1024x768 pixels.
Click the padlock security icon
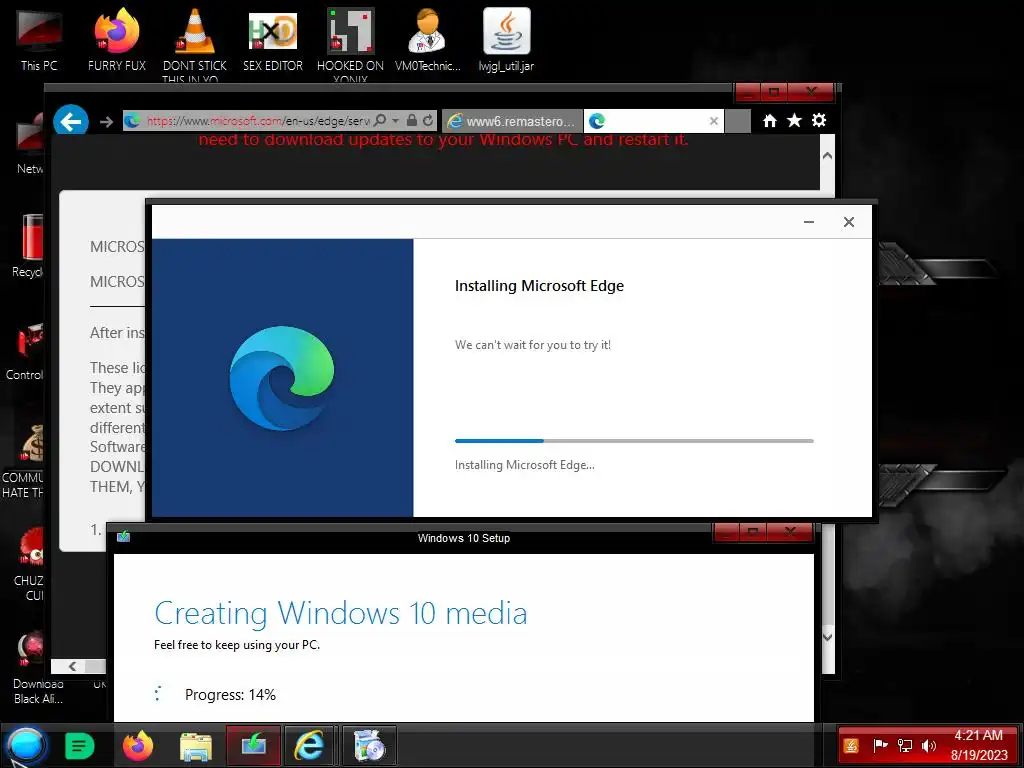pyautogui.click(x=411, y=120)
